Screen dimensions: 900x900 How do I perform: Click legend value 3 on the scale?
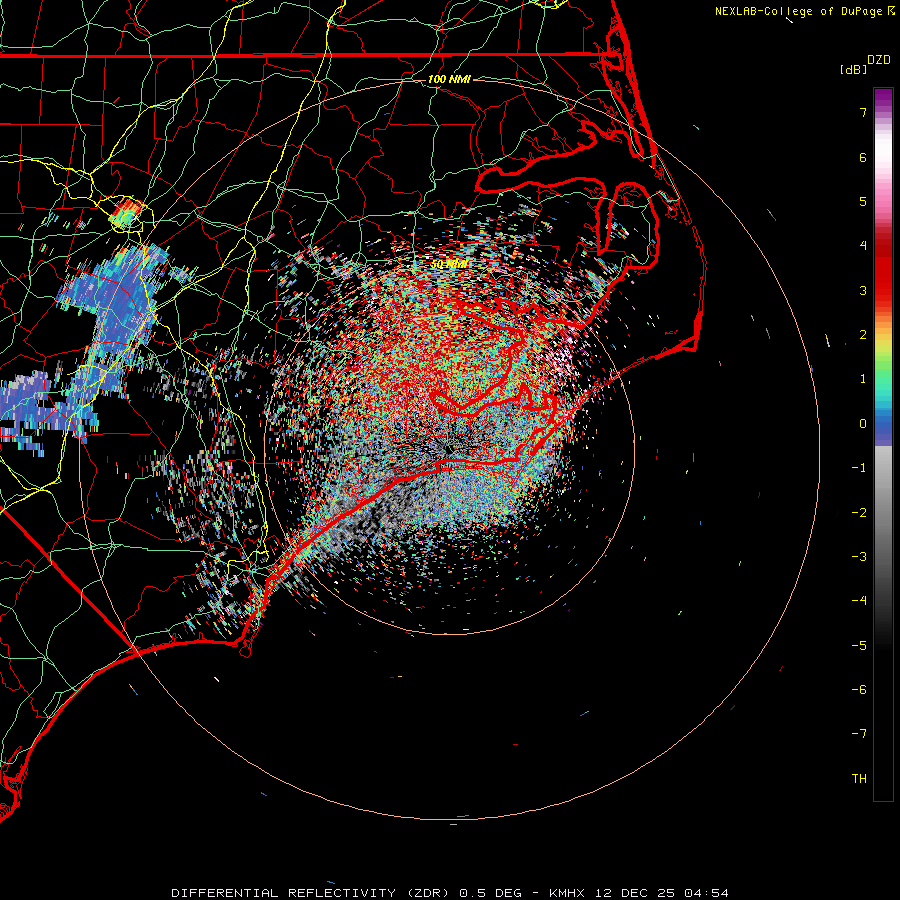(x=863, y=290)
